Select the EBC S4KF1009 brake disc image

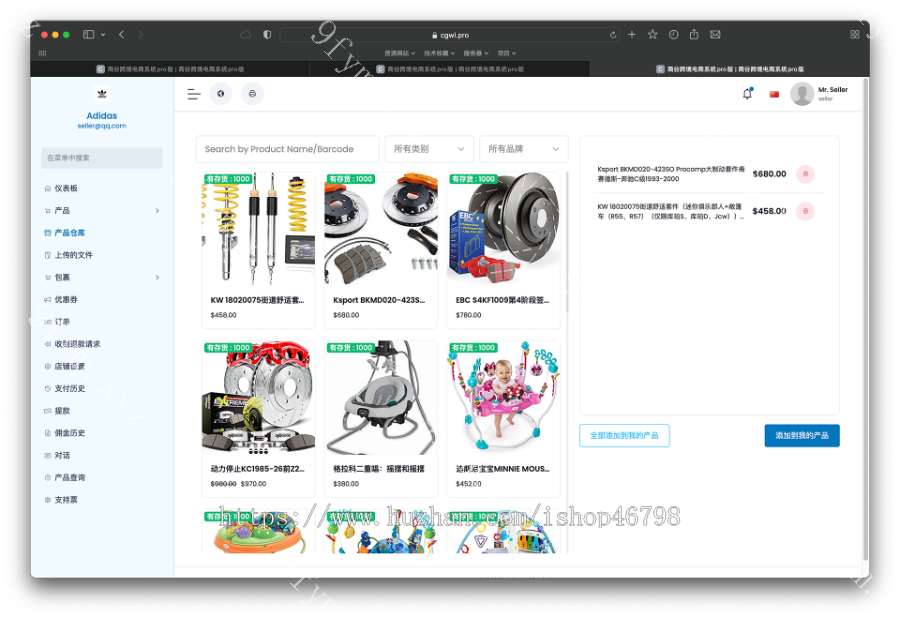[503, 228]
